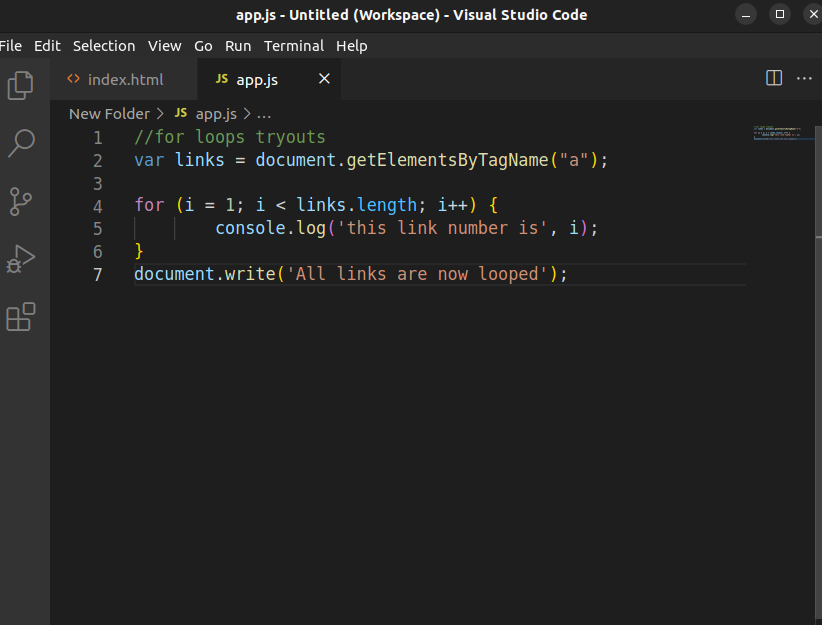Click the JS icon in the breadcrumb

(x=181, y=113)
